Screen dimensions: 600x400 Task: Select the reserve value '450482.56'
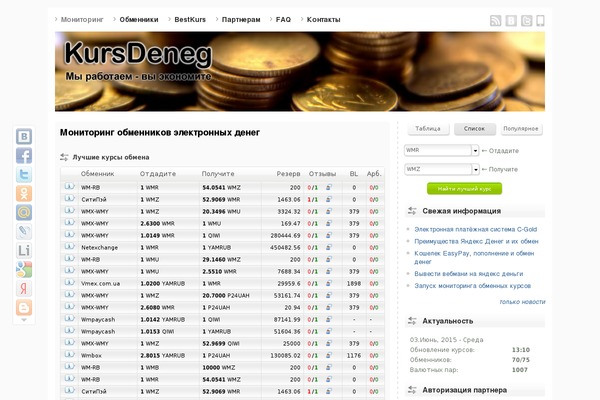[x=285, y=248]
